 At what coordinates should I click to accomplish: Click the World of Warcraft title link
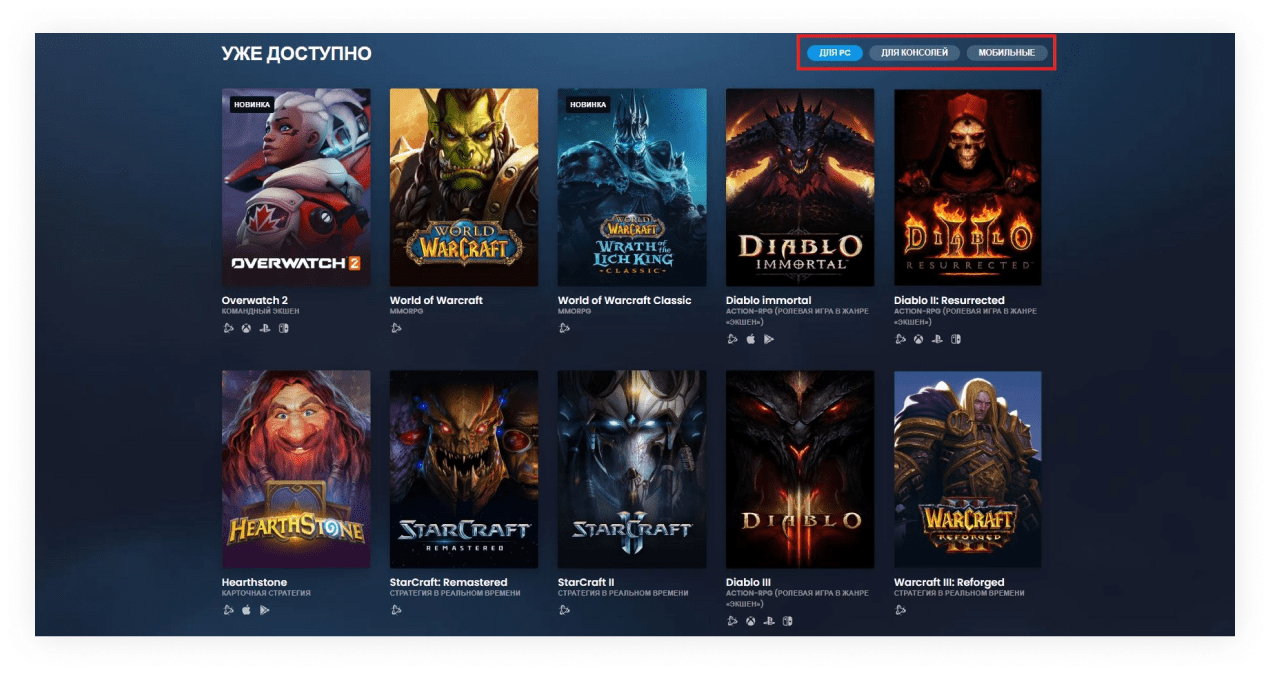[436, 300]
